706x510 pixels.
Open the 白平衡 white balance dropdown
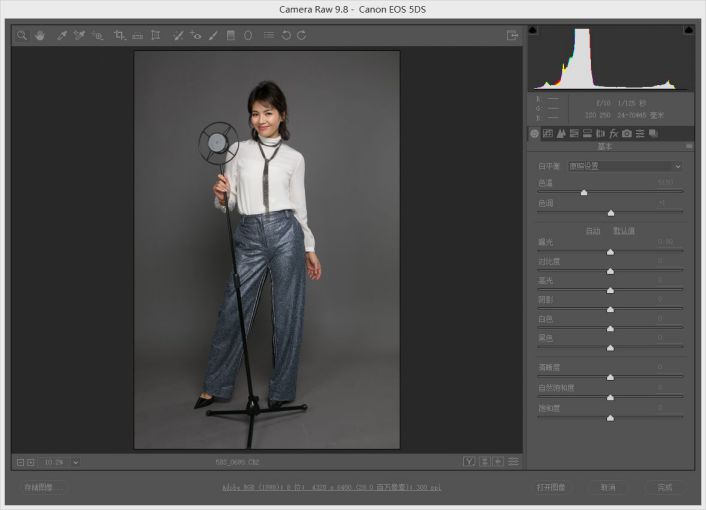(625, 166)
